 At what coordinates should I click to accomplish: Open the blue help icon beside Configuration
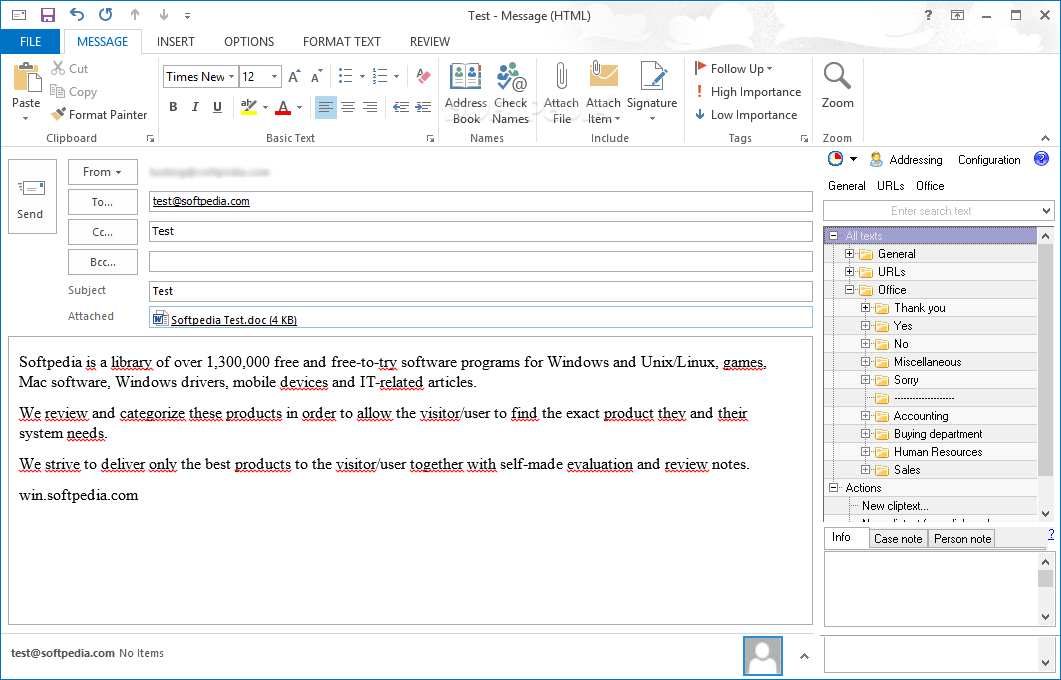[x=1041, y=159]
